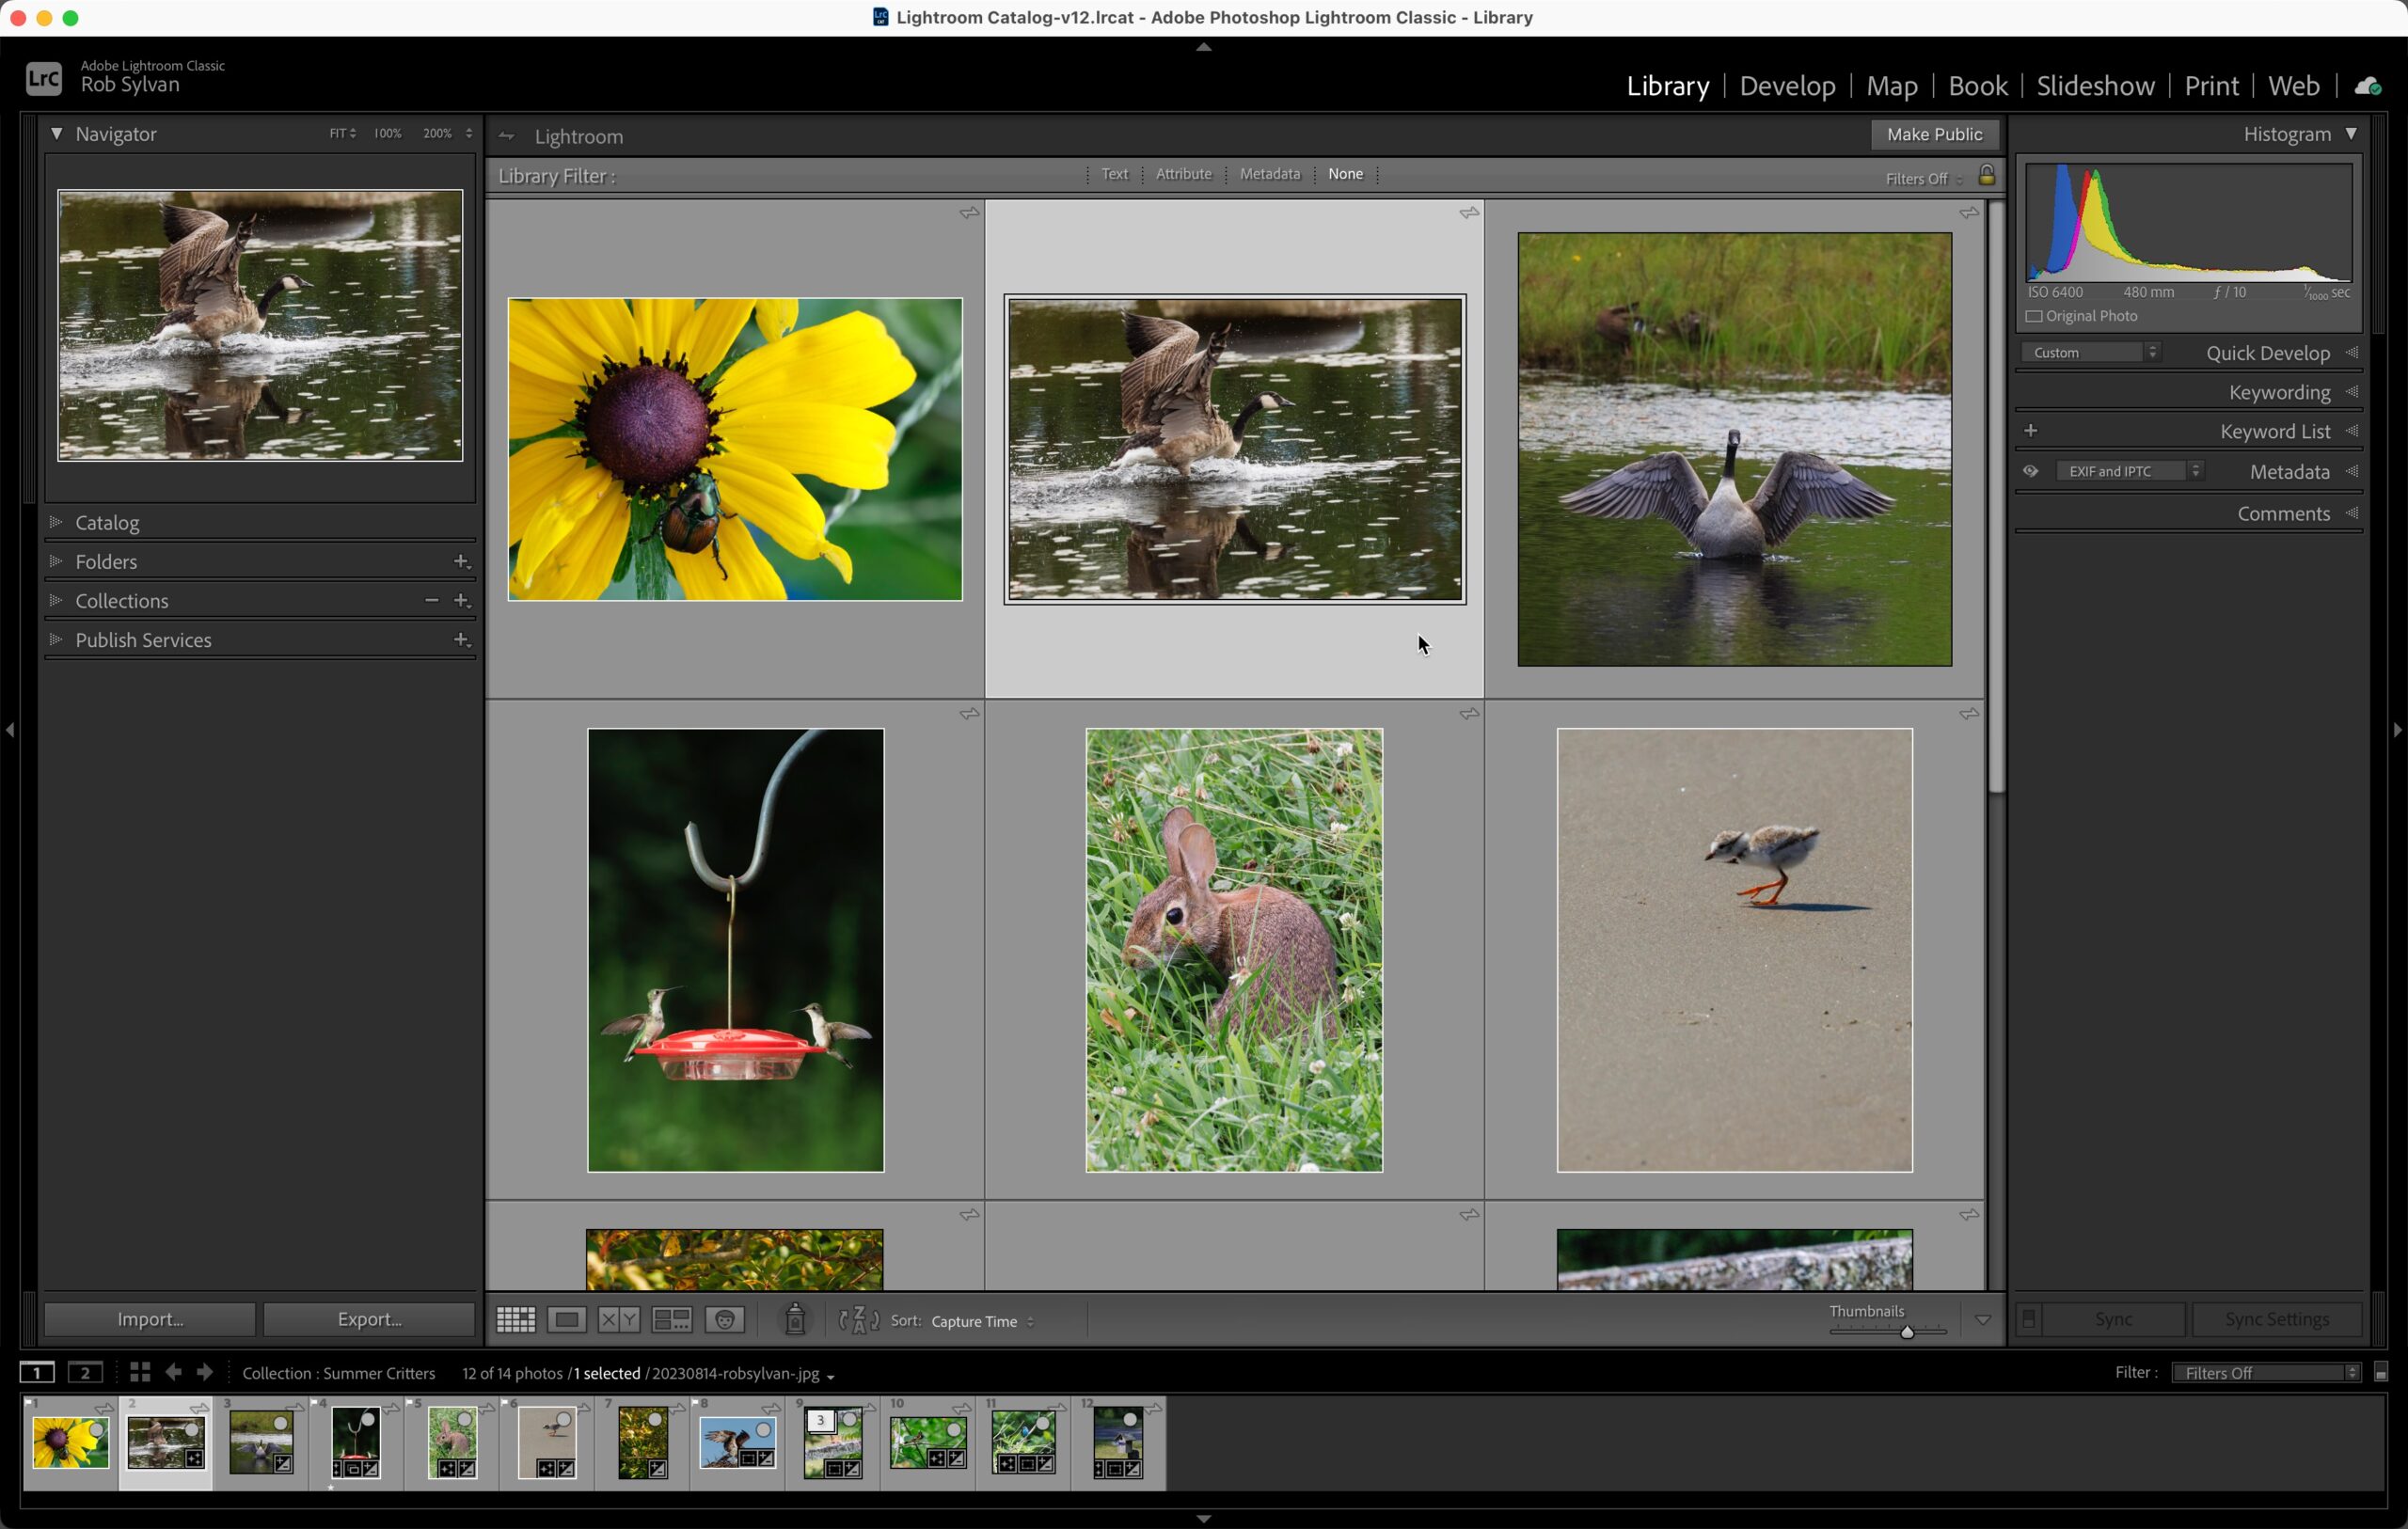
Task: Switch to Loupe view
Action: click(x=567, y=1320)
